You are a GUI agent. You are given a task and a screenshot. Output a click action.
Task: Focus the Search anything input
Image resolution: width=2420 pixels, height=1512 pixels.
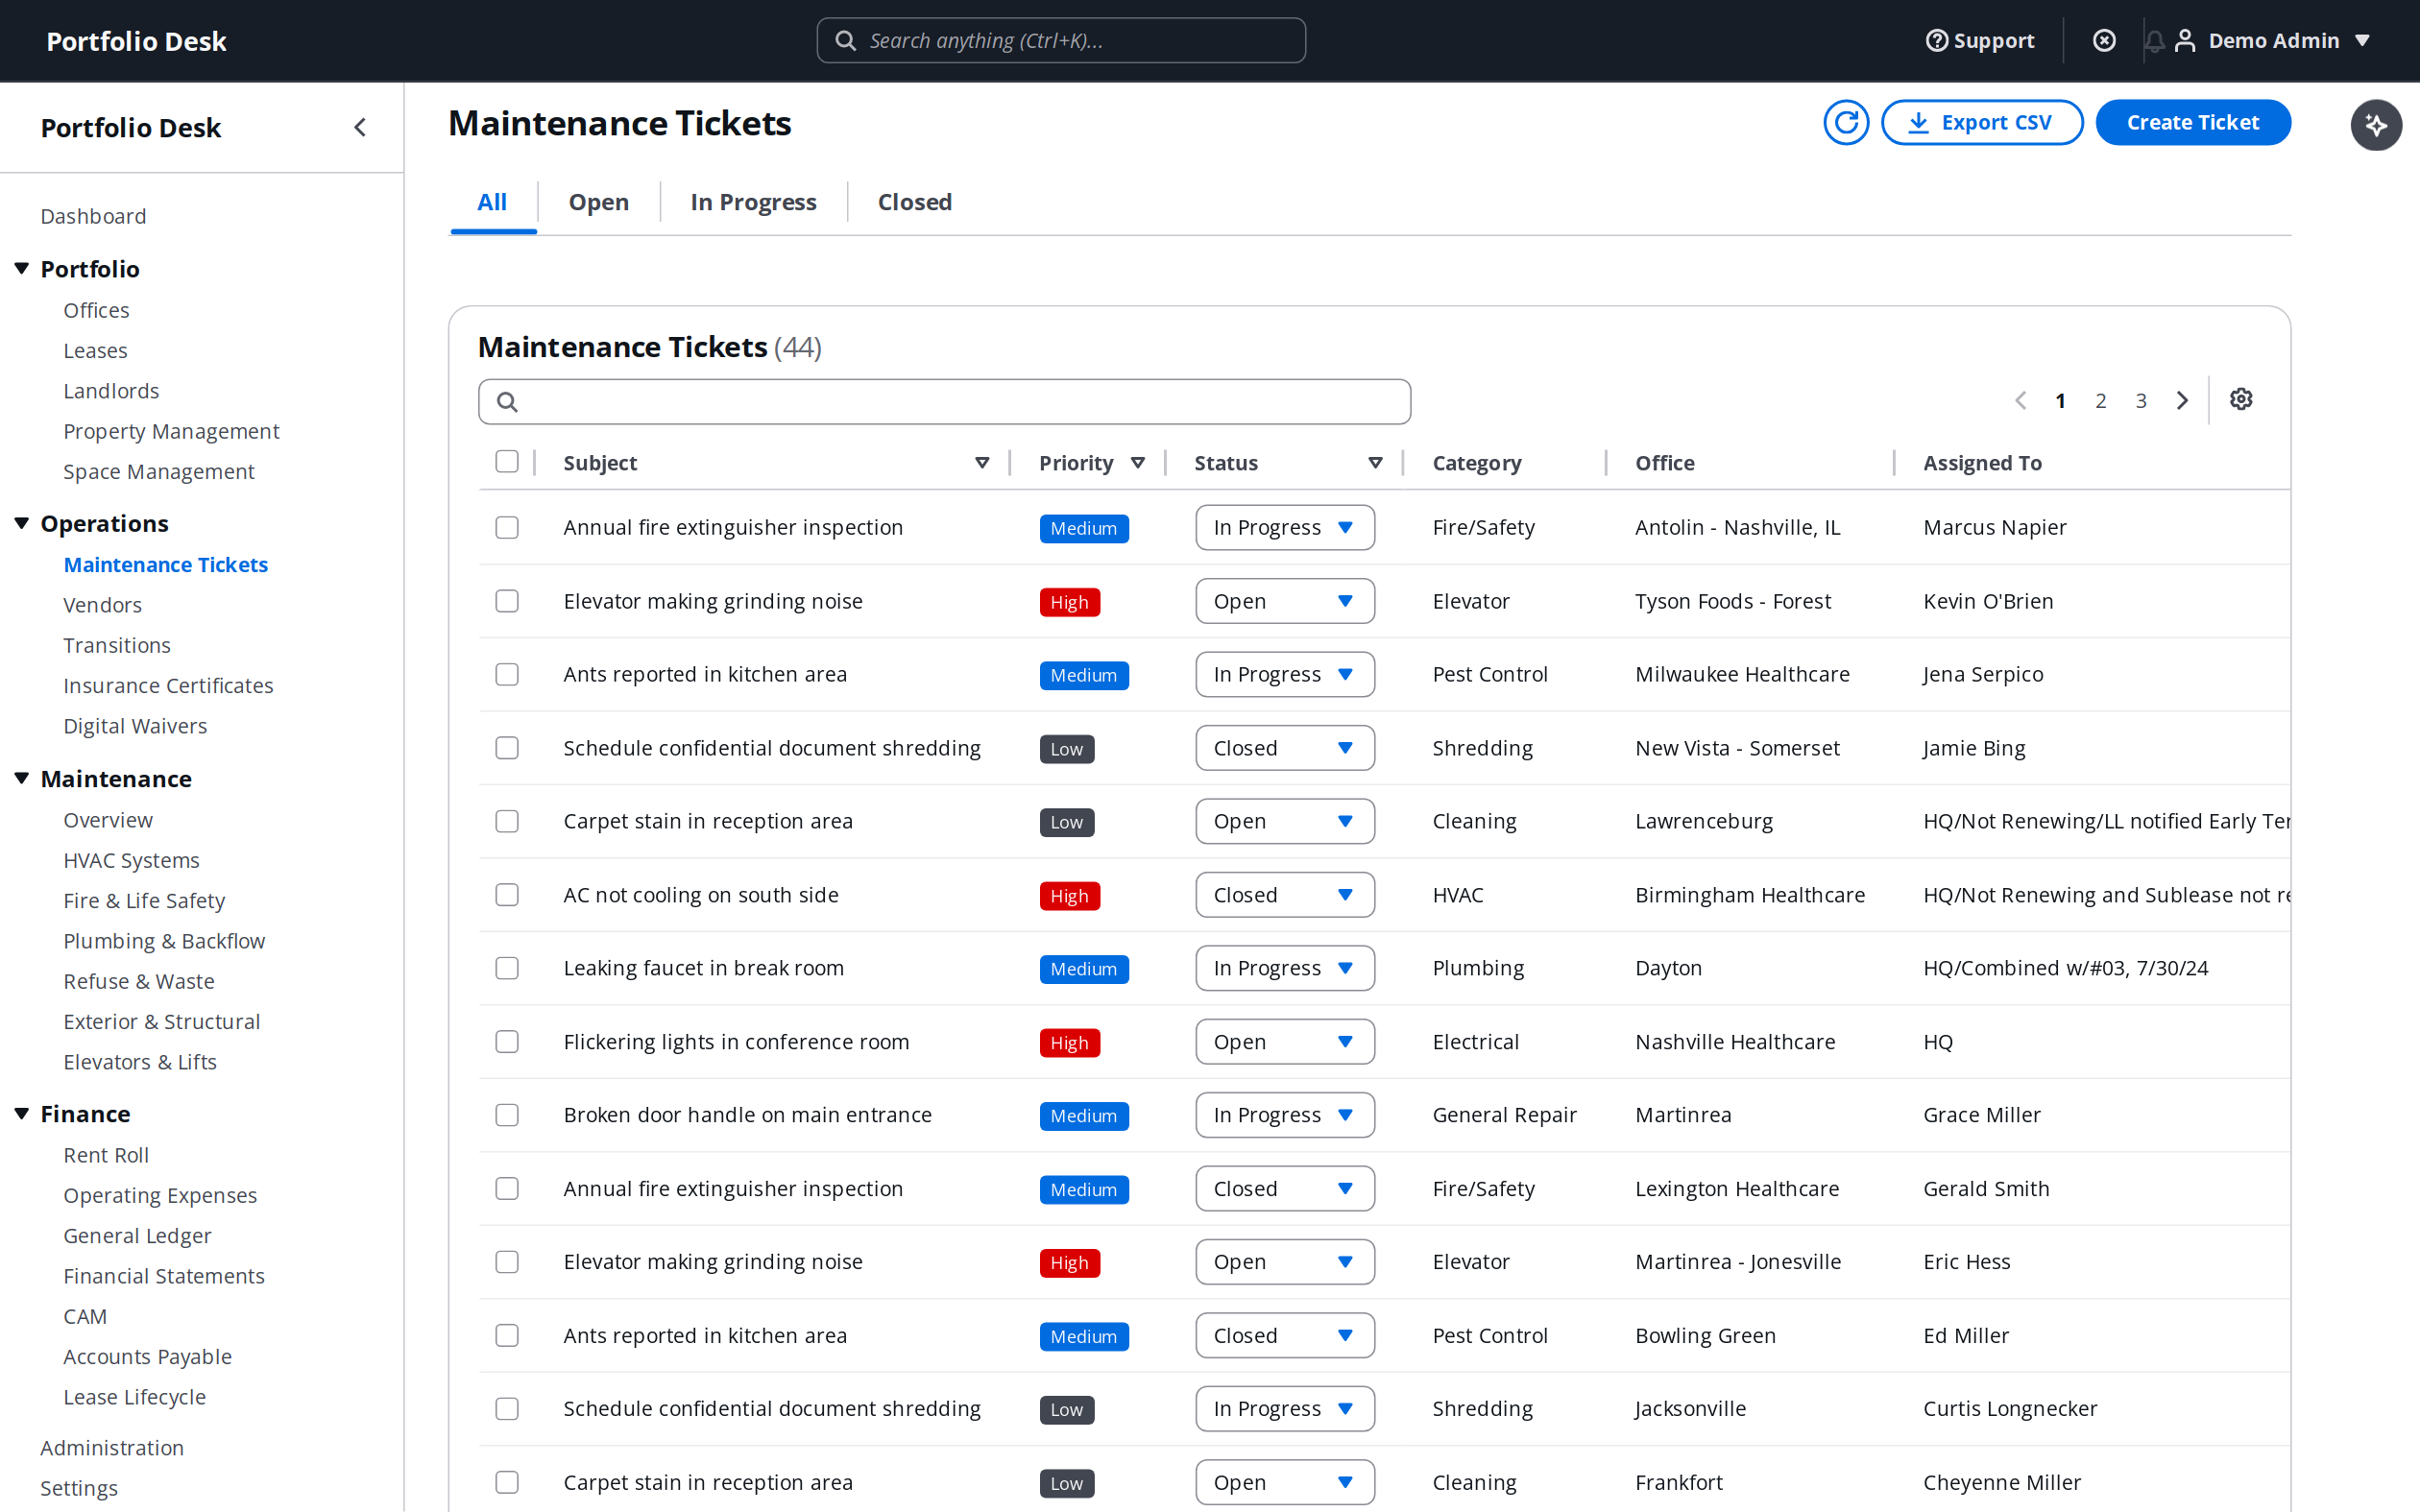coord(1061,40)
